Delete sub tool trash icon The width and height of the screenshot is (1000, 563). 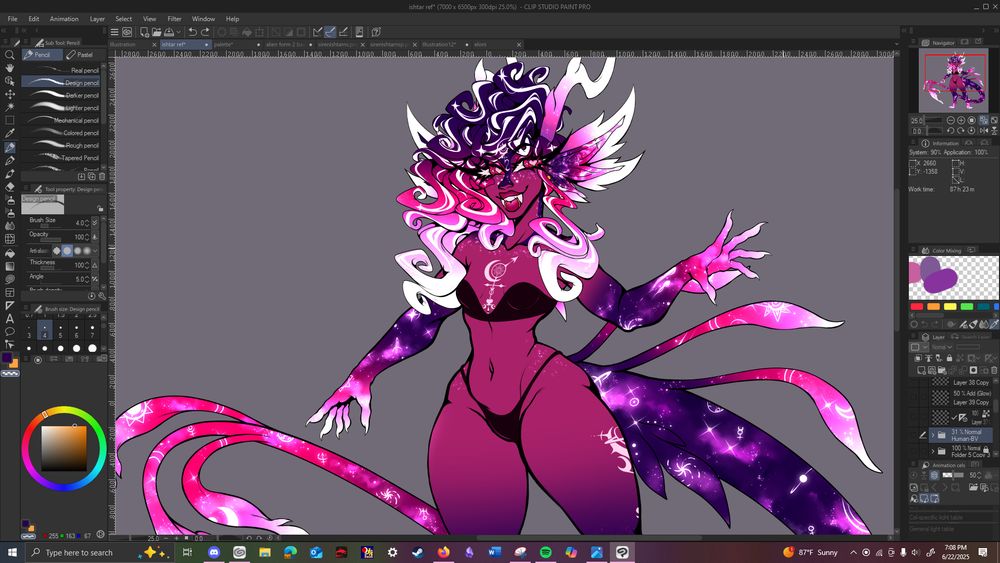[x=102, y=177]
